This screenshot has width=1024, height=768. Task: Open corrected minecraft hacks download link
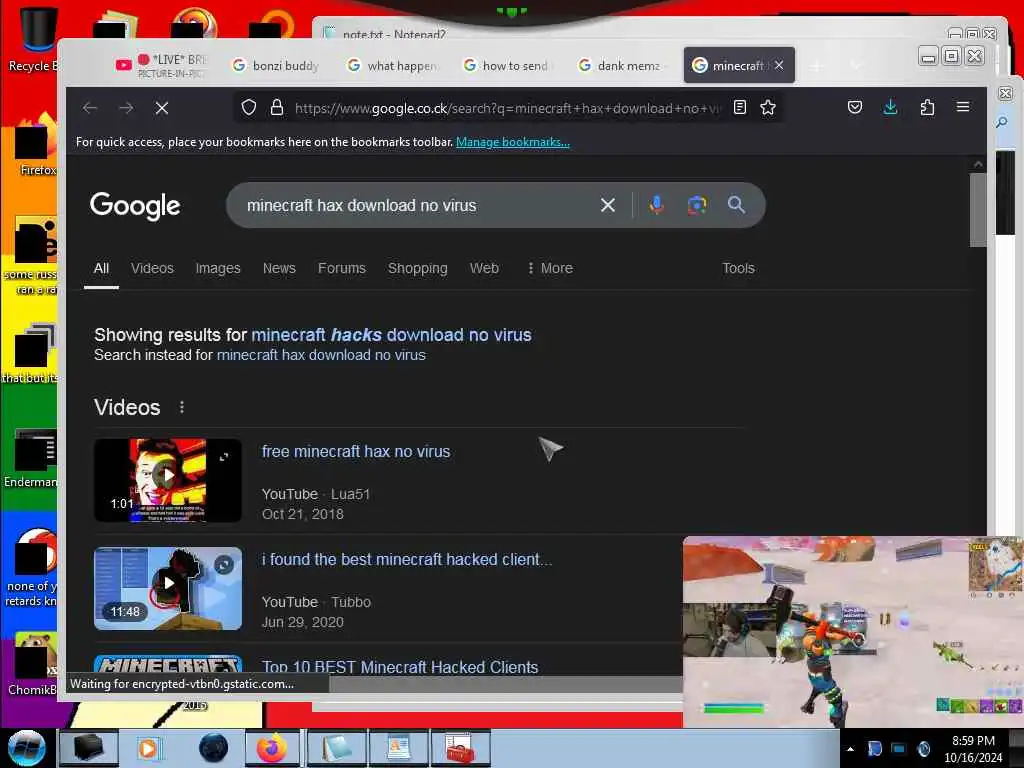tap(391, 335)
